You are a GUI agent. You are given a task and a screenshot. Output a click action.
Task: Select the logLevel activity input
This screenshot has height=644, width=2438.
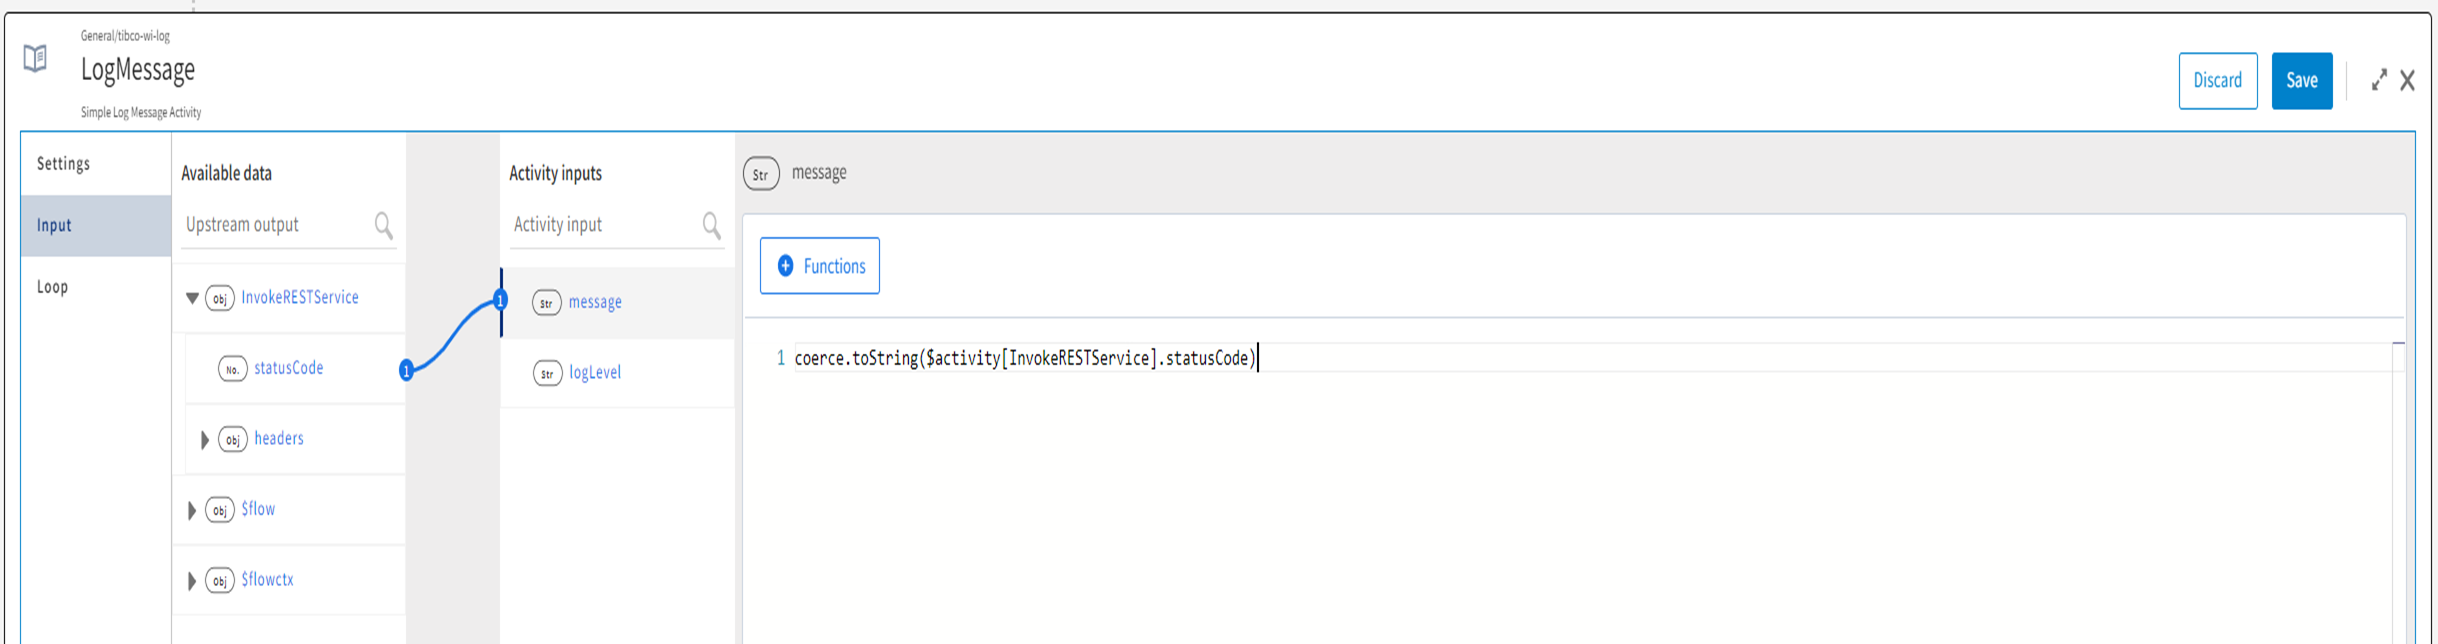pyautogui.click(x=595, y=373)
